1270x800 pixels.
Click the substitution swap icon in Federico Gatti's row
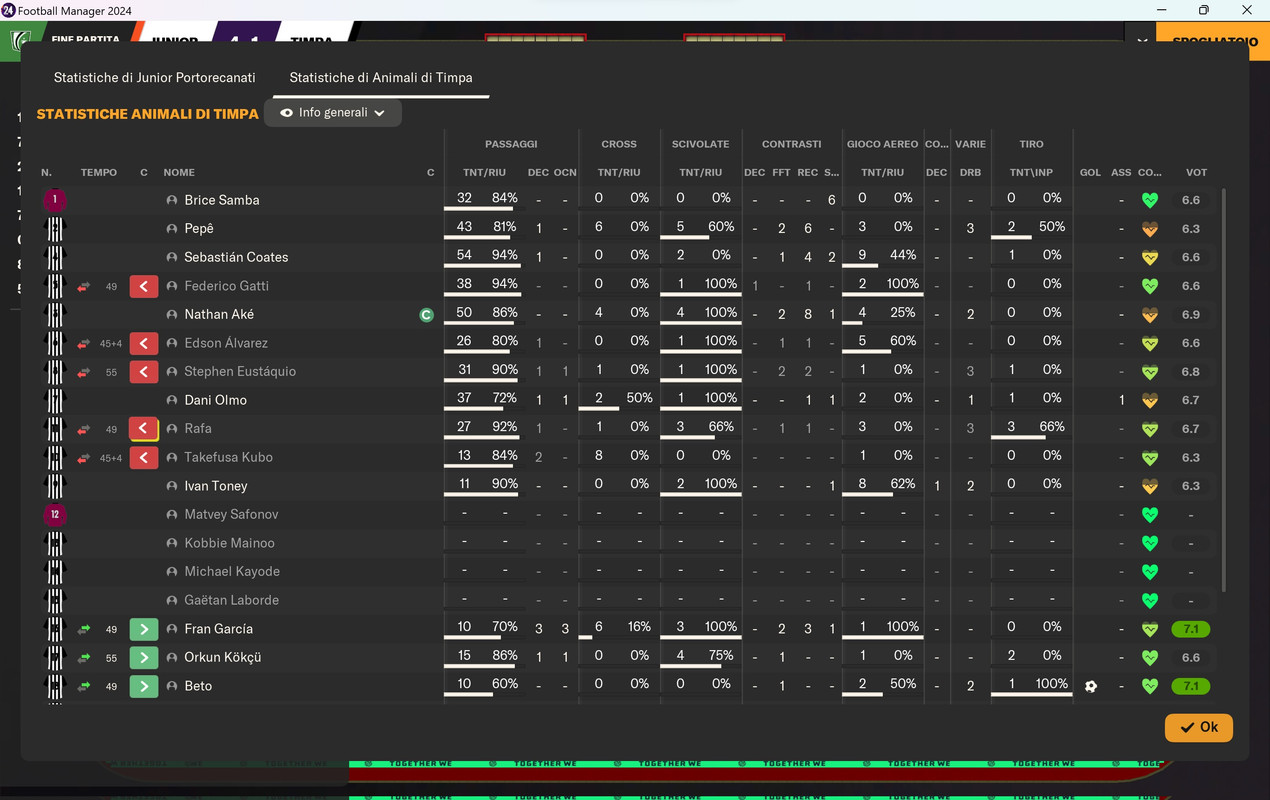[84, 287]
